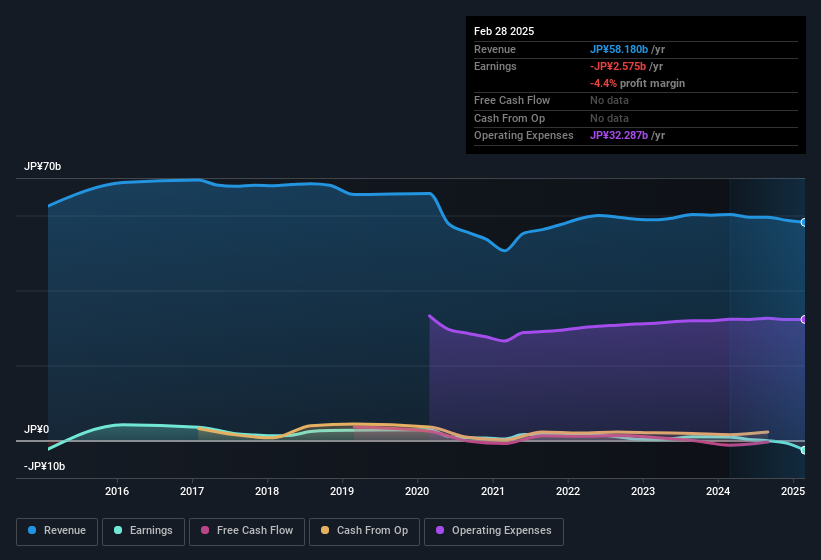Click the 2019 x-axis label
Viewport: 821px width, 560px height.
(342, 491)
